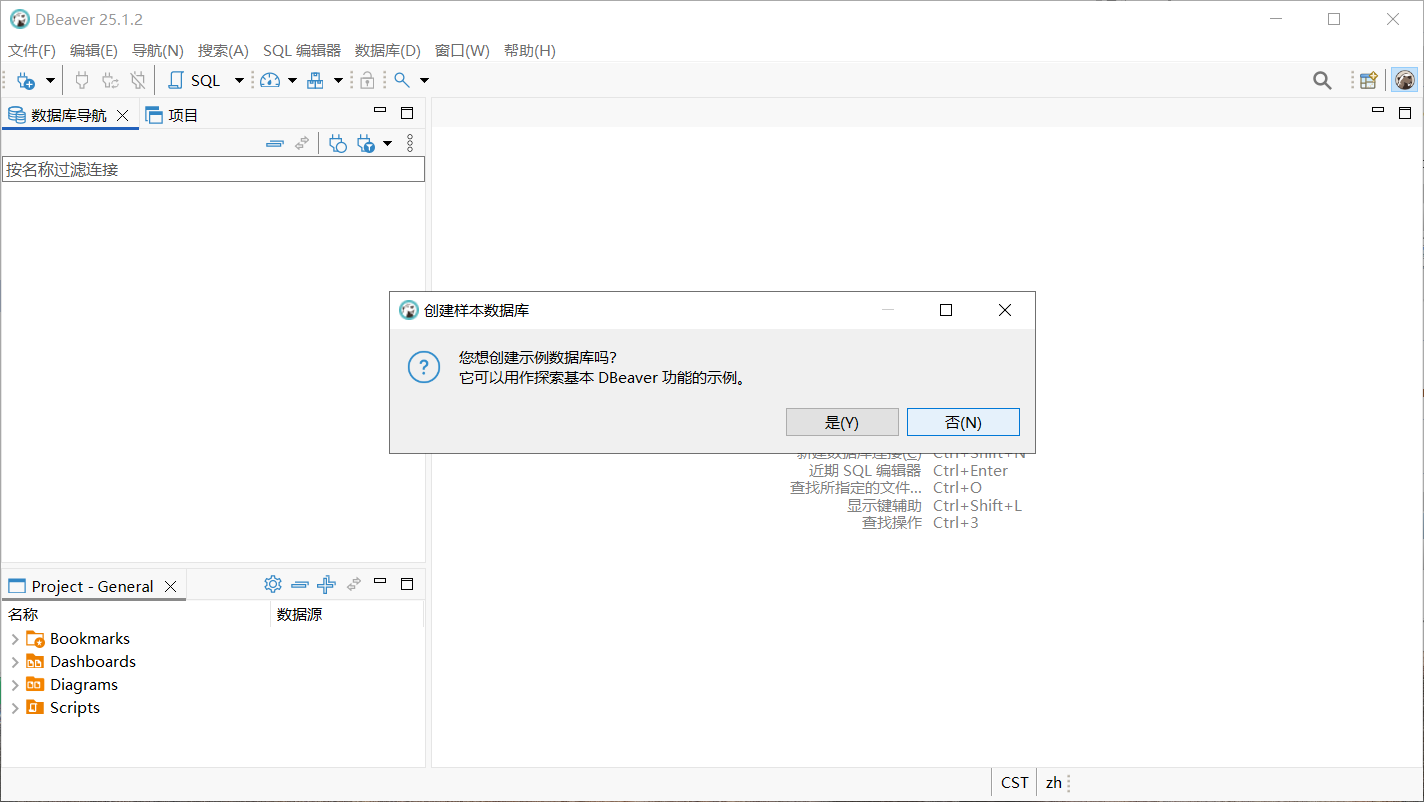Open the SQL 编辑器 menu
Image resolution: width=1424 pixels, height=802 pixels.
tap(302, 50)
